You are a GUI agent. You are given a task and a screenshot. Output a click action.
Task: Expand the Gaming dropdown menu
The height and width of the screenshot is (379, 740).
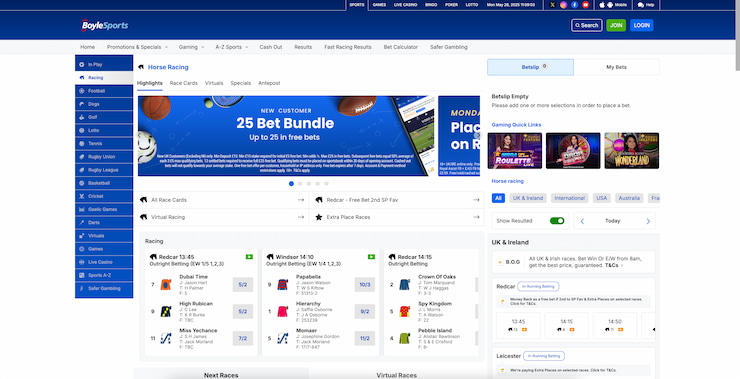coord(191,47)
